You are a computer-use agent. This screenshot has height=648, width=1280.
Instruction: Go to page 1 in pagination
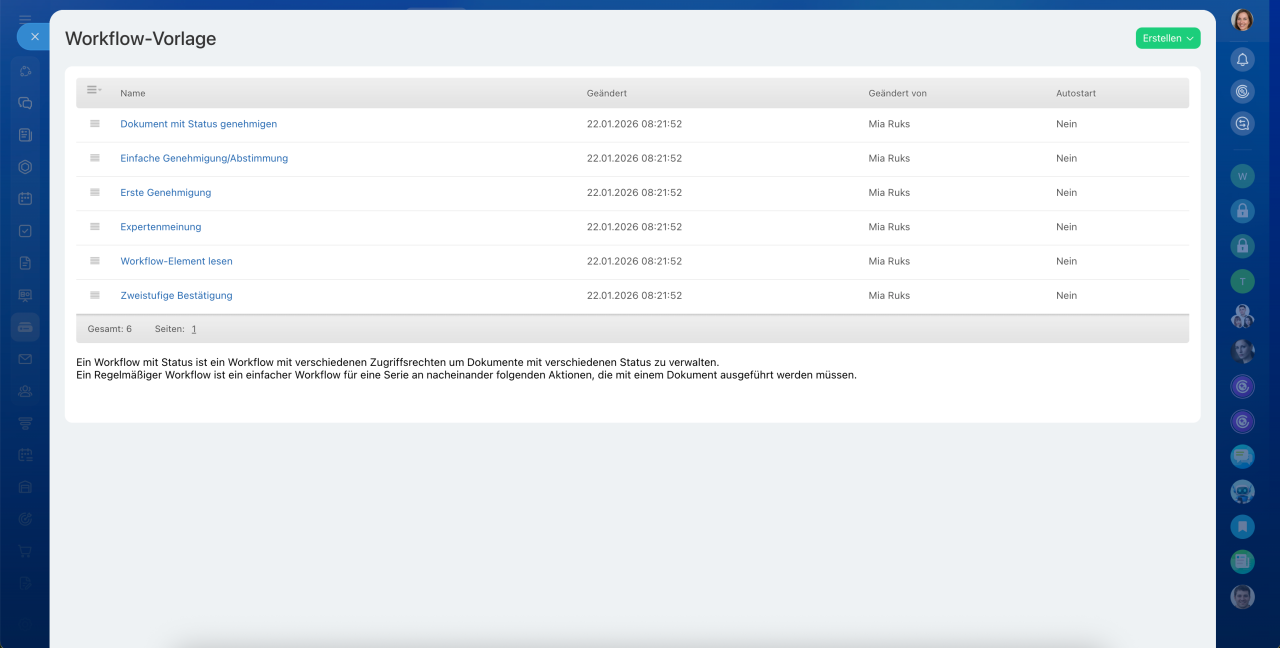(194, 329)
